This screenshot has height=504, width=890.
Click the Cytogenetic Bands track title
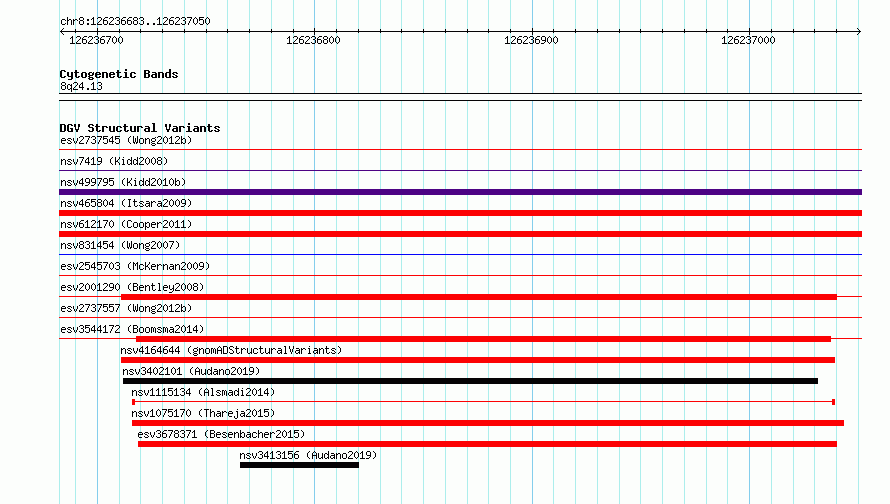coord(119,74)
